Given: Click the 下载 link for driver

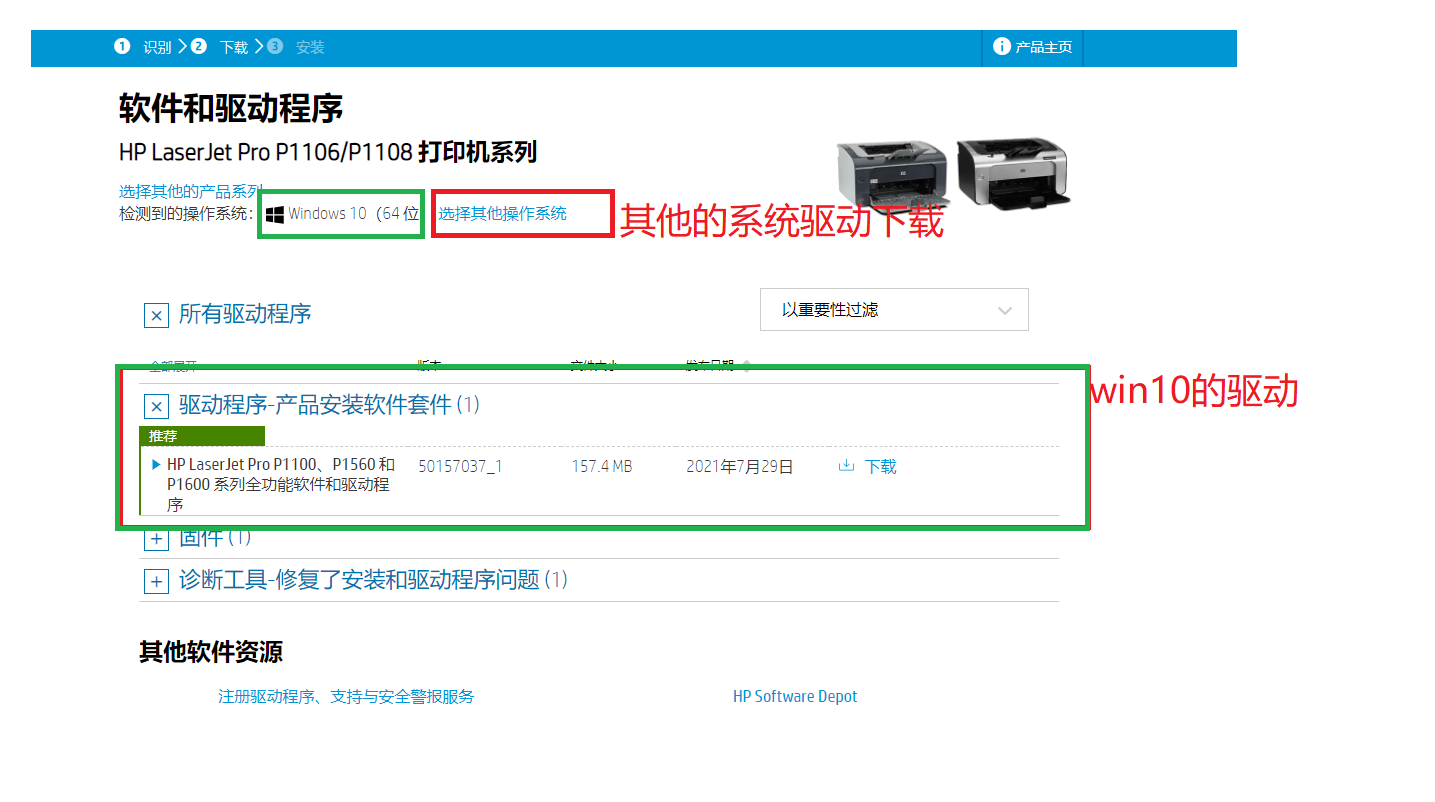Looking at the screenshot, I should [x=880, y=466].
